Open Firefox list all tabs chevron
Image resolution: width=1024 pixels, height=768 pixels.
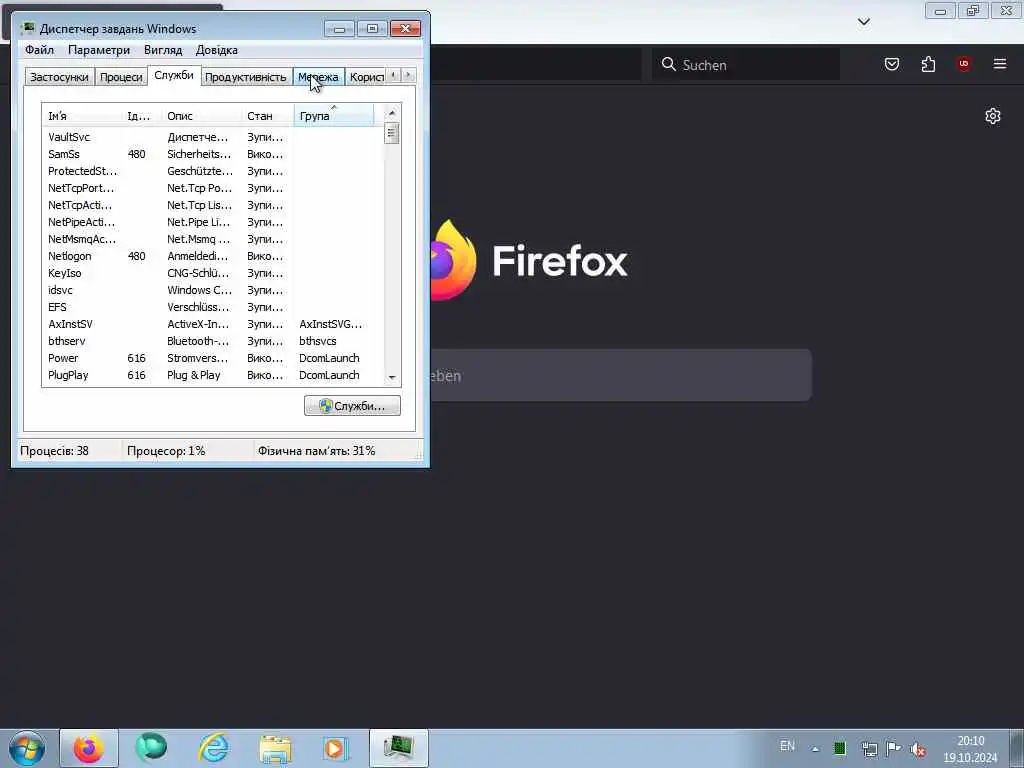[863, 22]
